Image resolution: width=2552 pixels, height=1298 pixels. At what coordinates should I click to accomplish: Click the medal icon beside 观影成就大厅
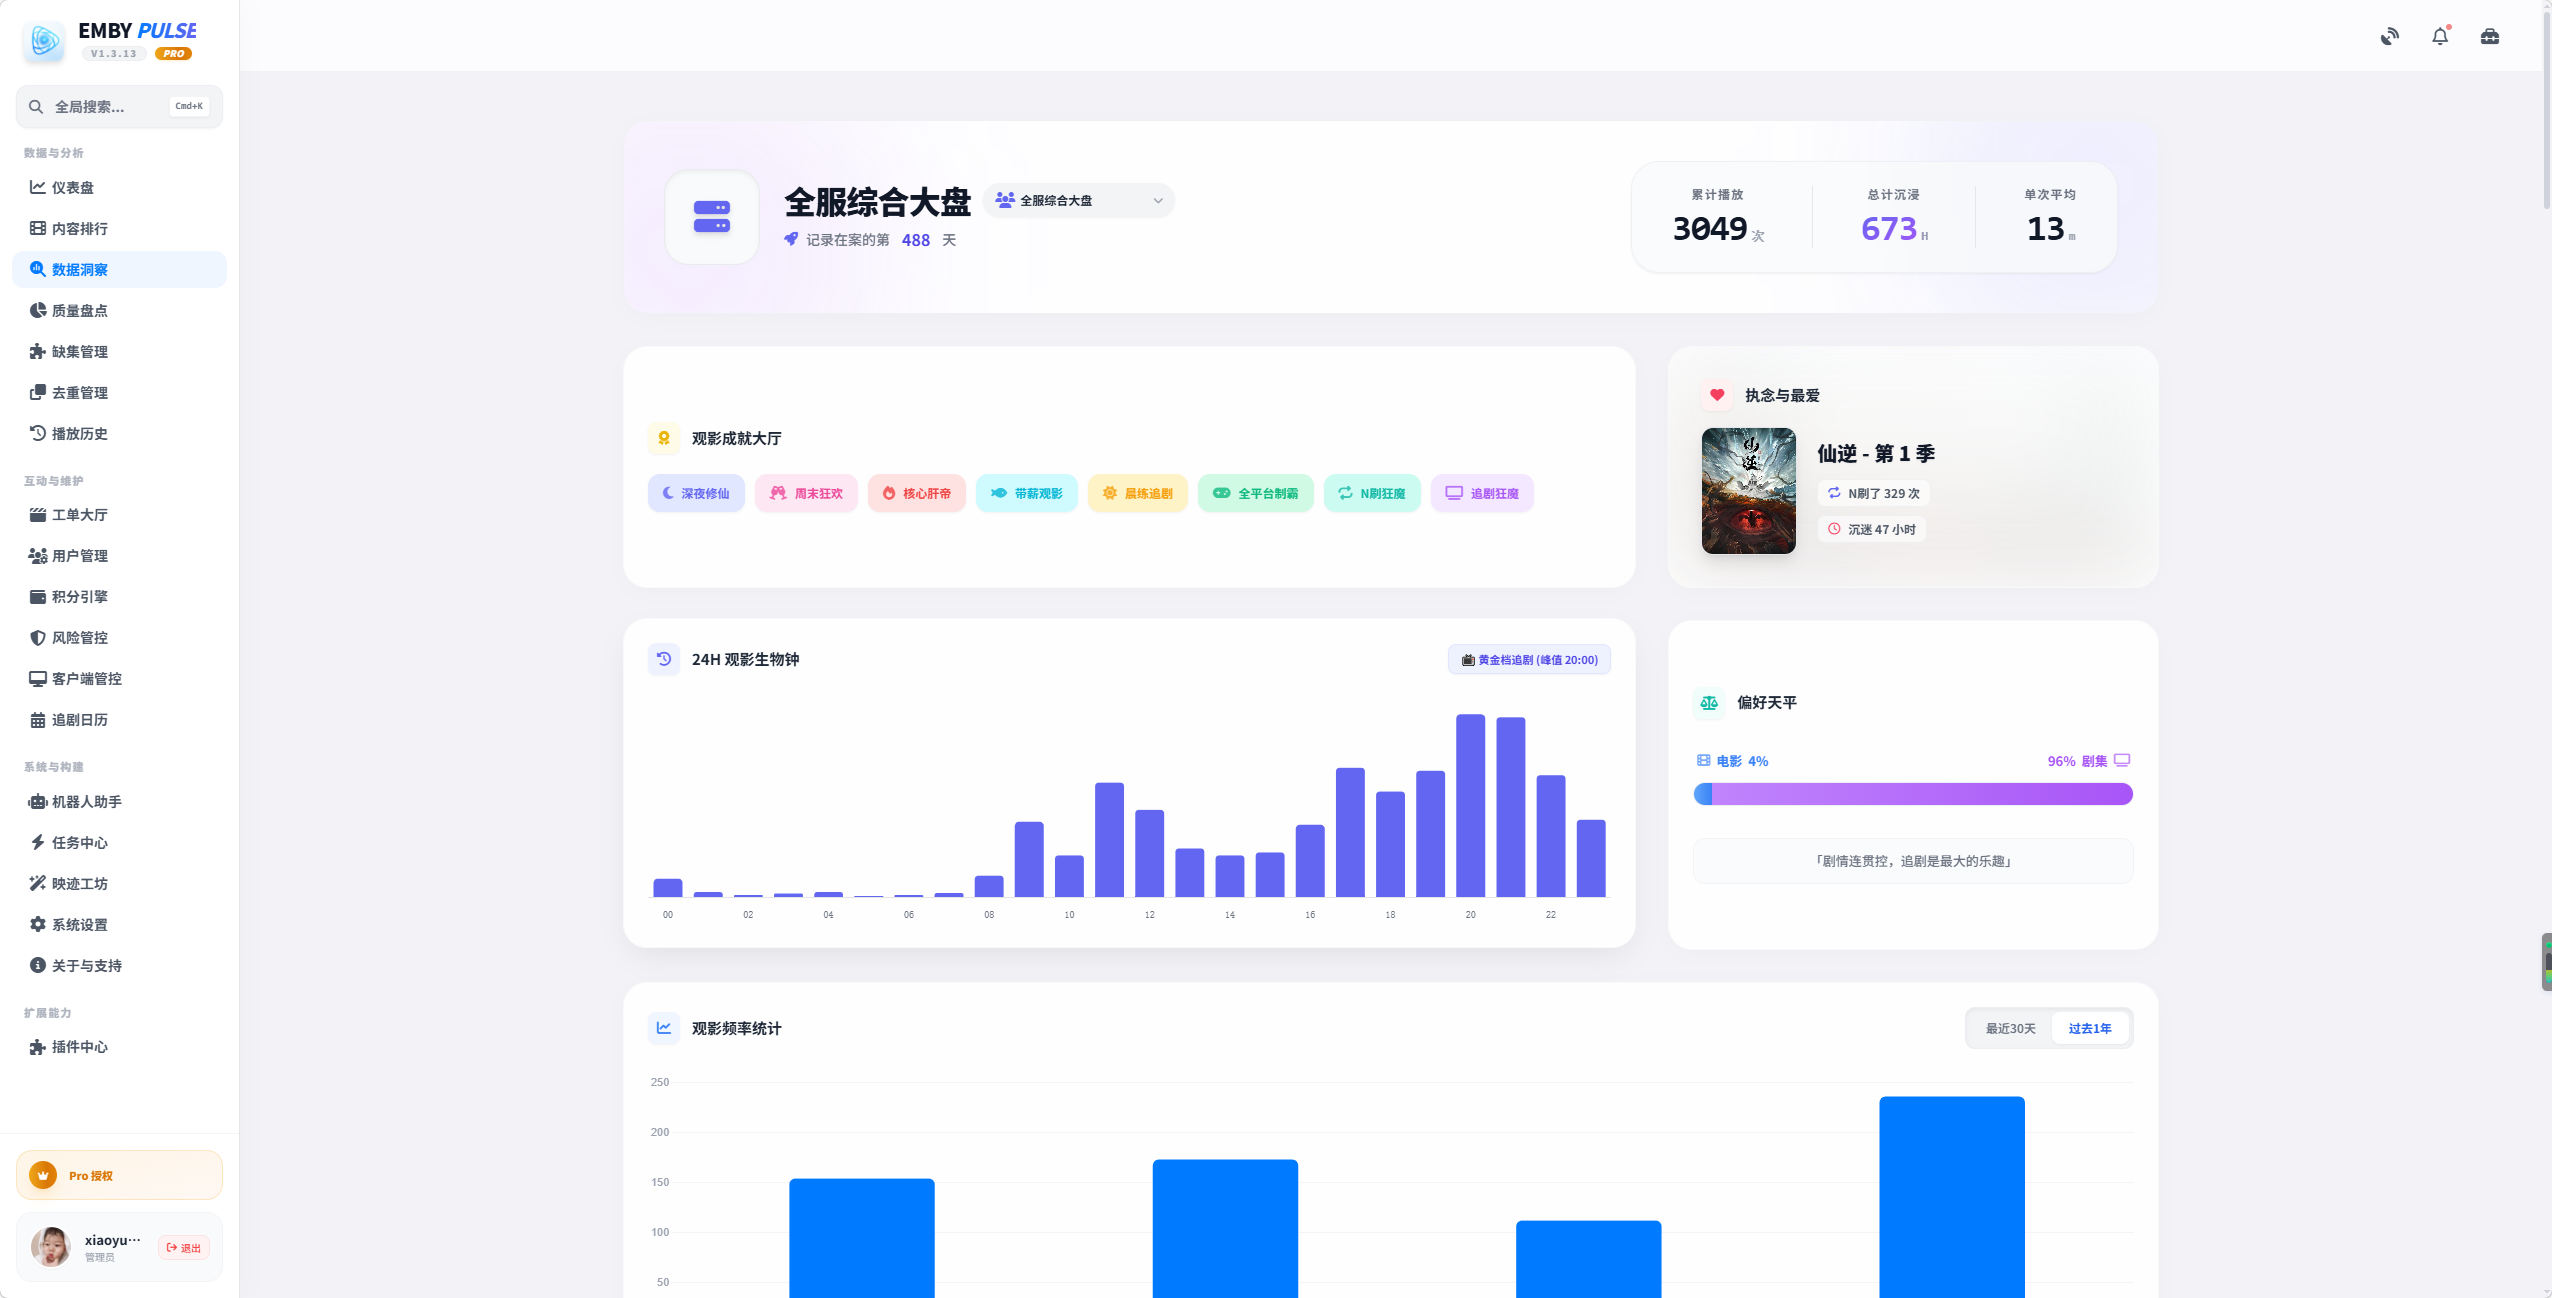664,438
